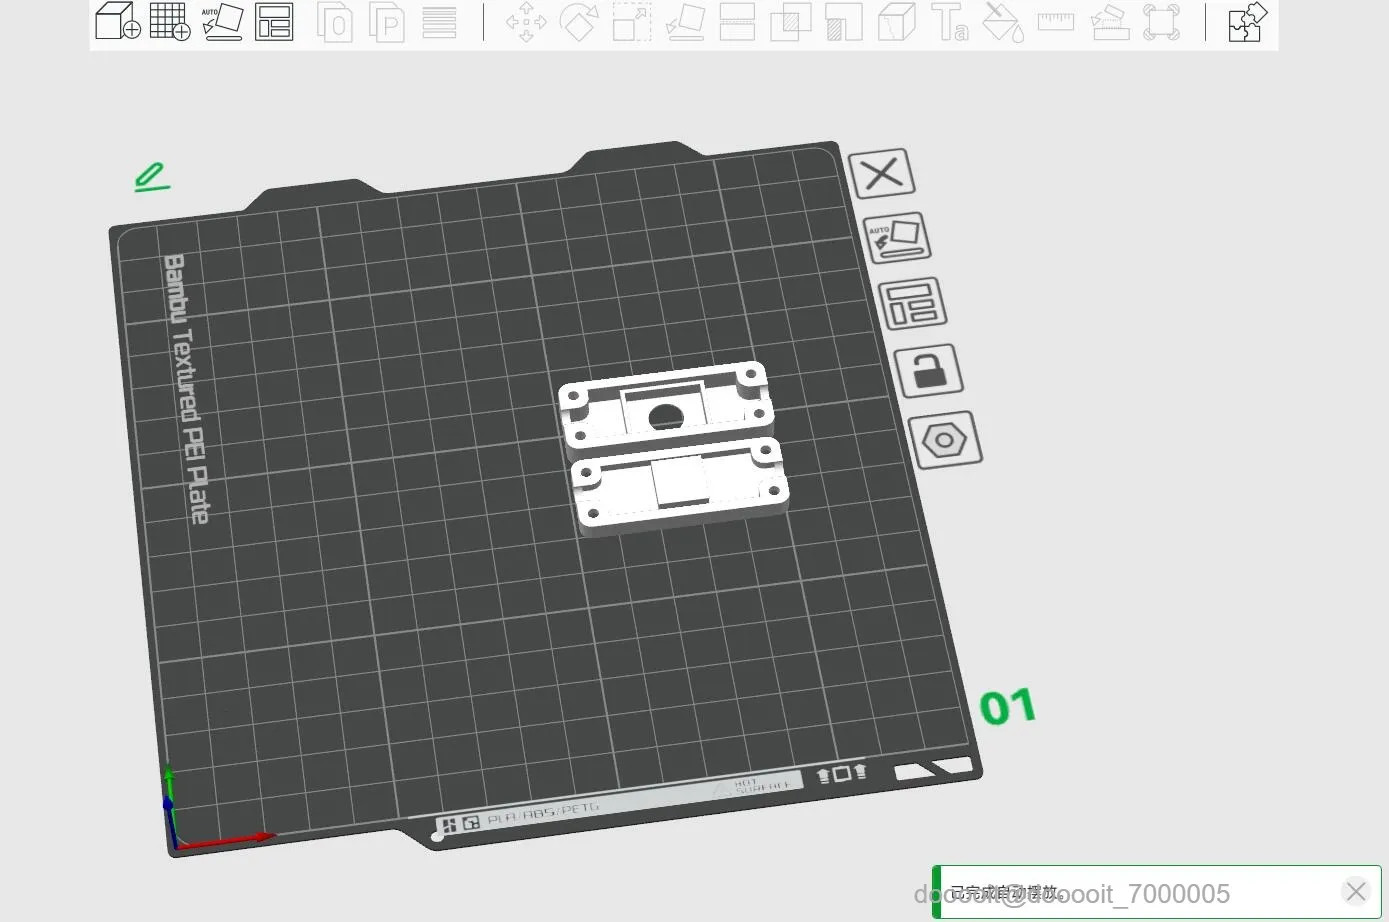This screenshot has height=922, width=1389.
Task: Open plate settings hexagon nut icon
Action: pos(944,440)
